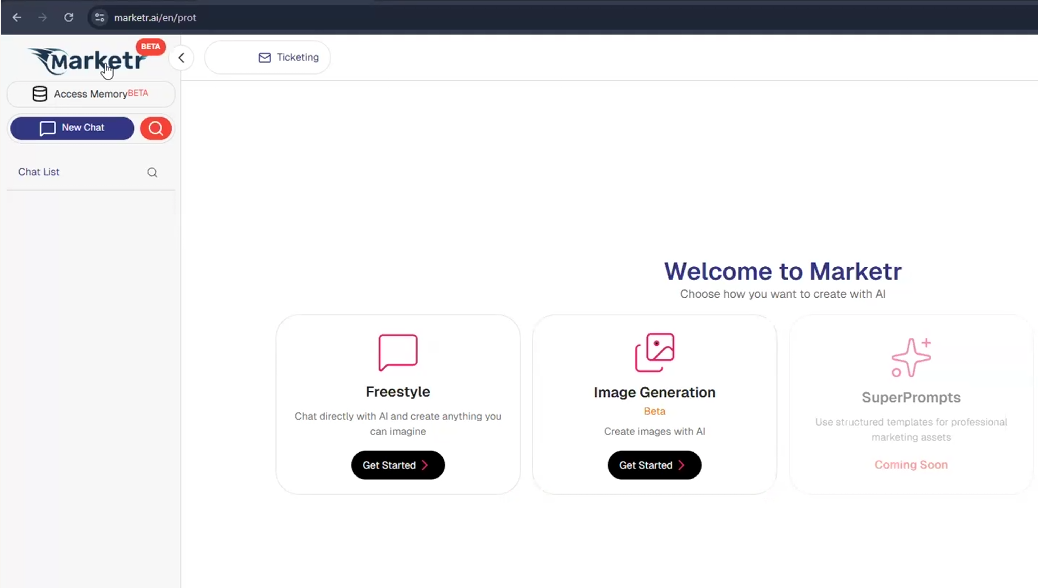Click the Welcome to Marketr heading
The width and height of the screenshot is (1038, 588).
pyautogui.click(x=782, y=271)
